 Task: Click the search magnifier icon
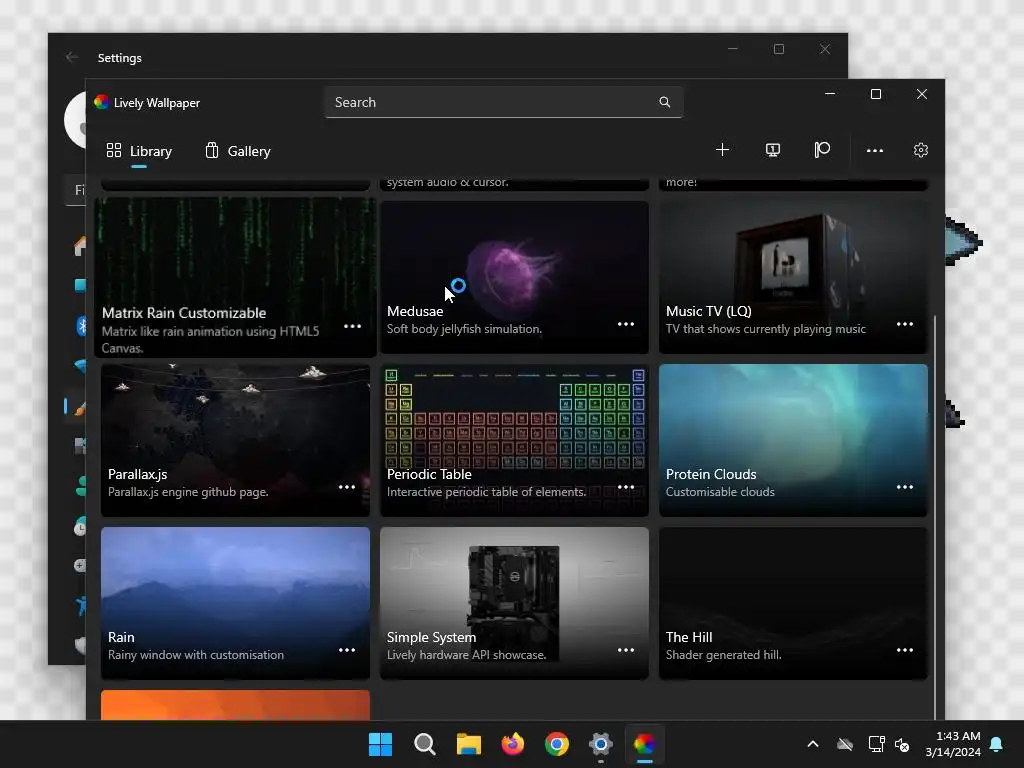coord(665,102)
